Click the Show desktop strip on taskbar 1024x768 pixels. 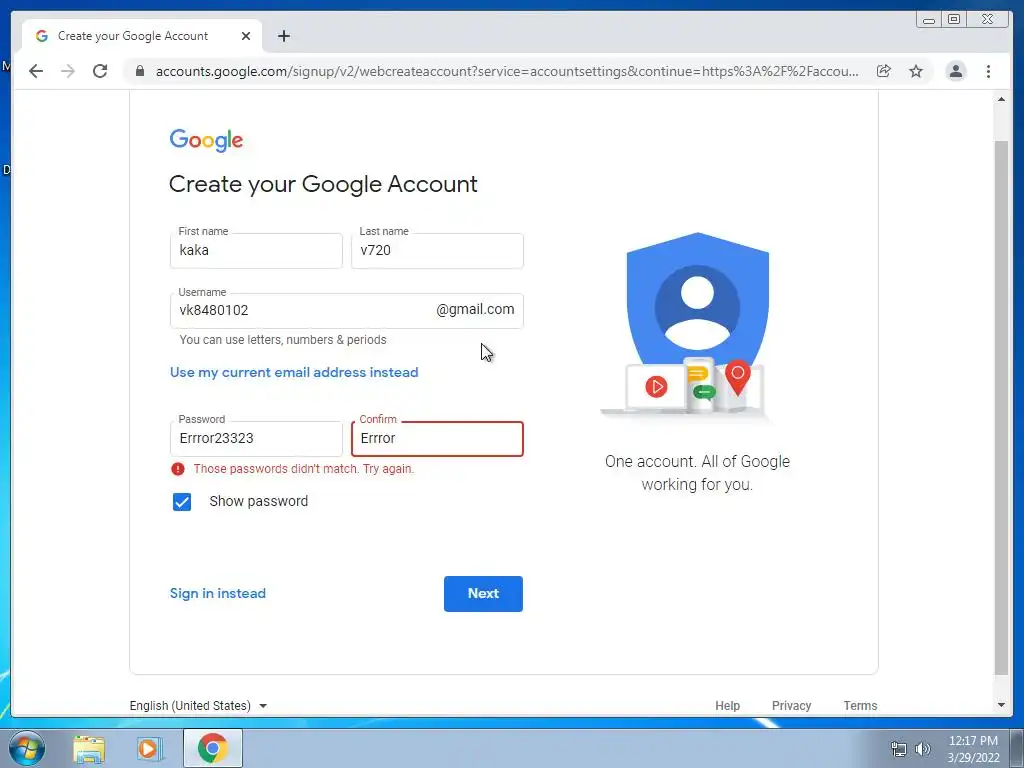(1017, 749)
